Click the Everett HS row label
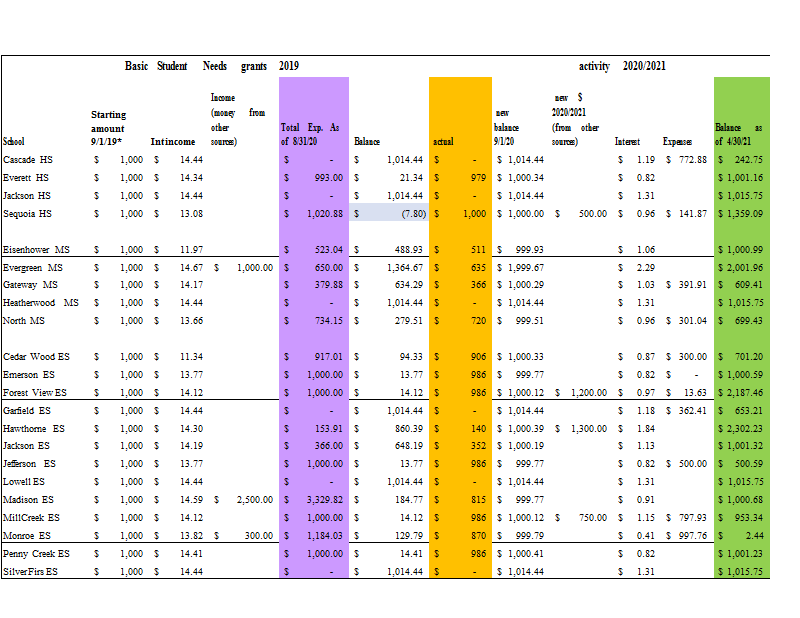 click(26, 178)
